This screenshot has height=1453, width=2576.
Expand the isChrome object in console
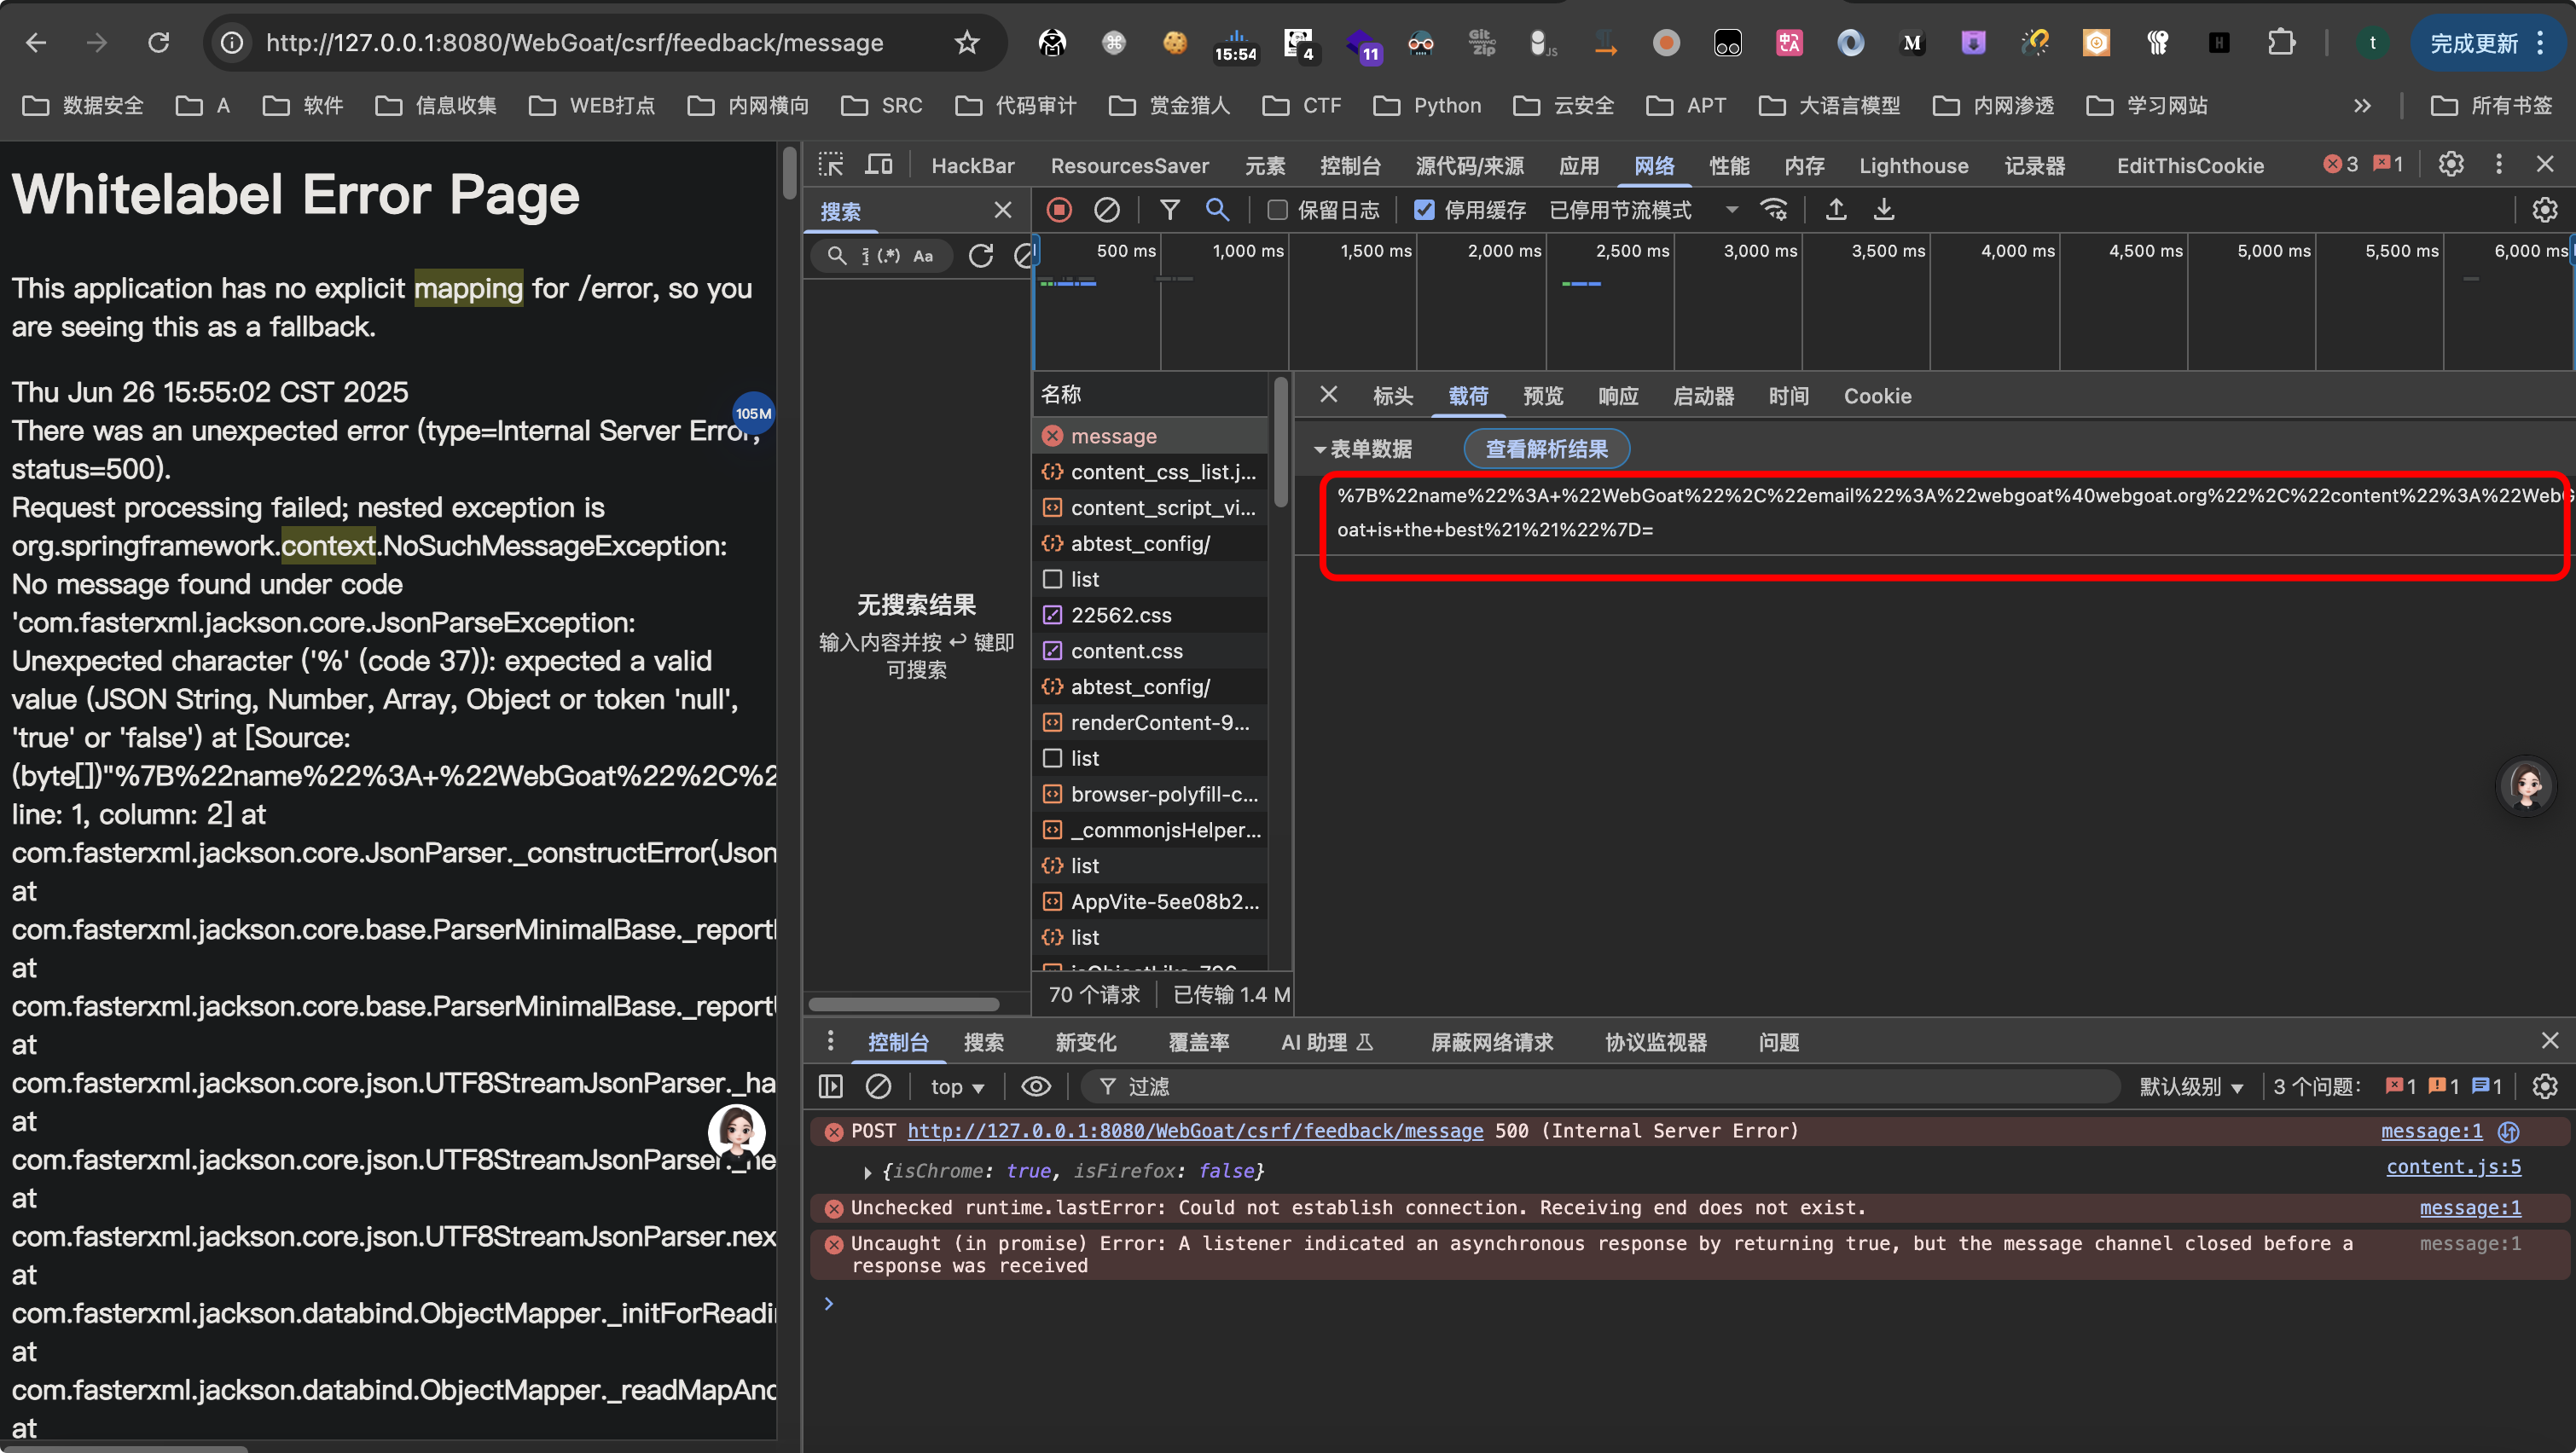tap(867, 1171)
